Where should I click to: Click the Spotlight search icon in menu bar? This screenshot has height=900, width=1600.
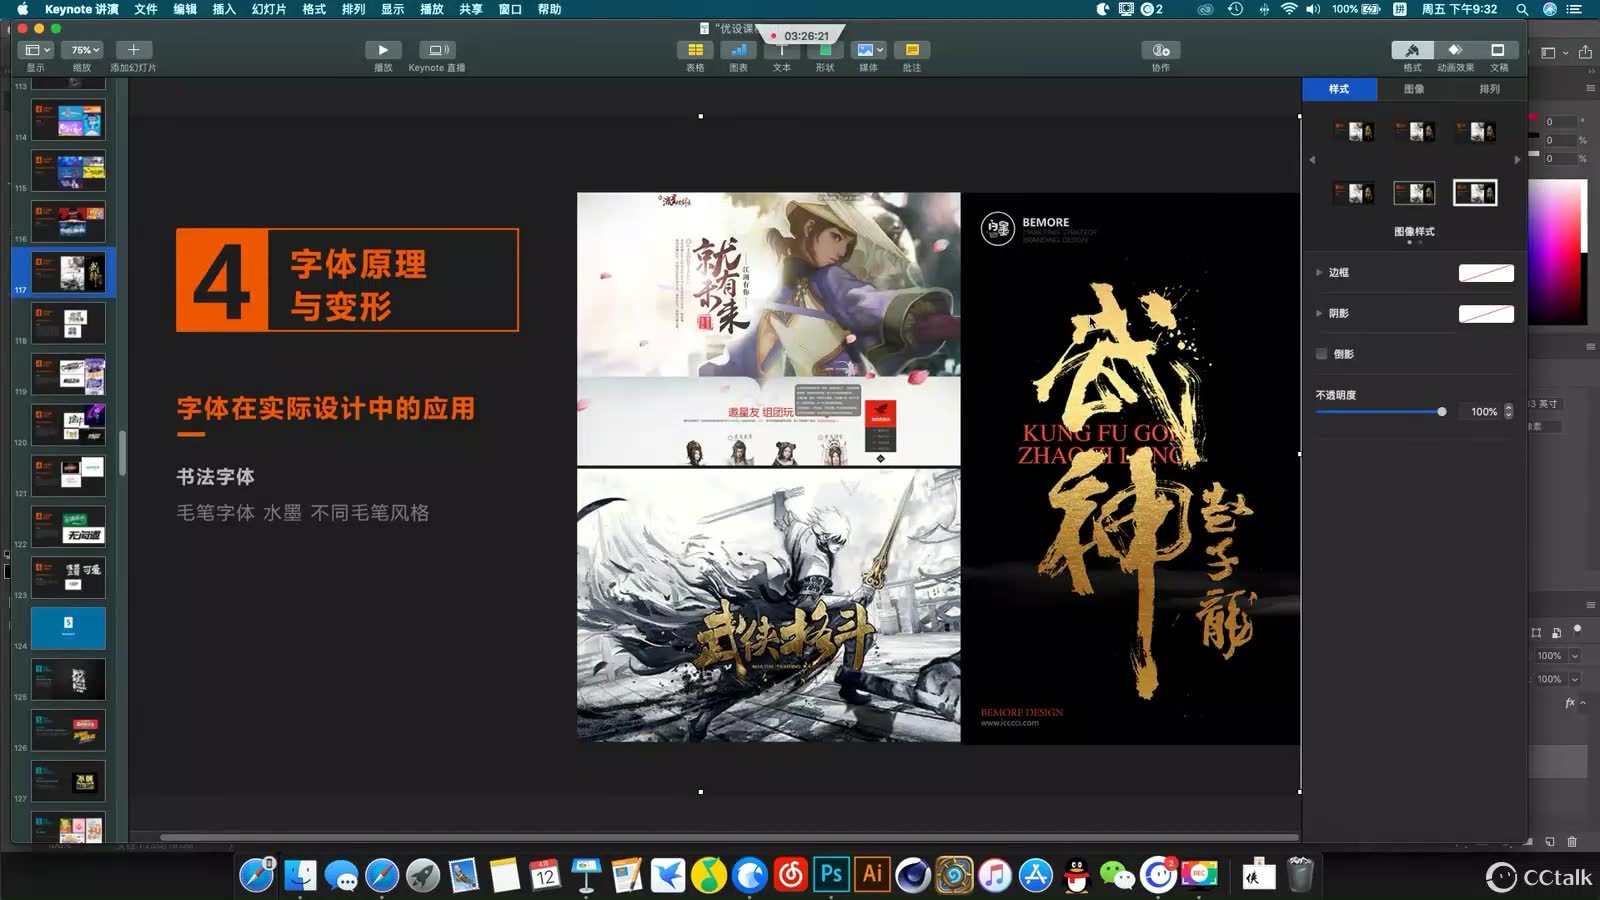(x=1522, y=9)
